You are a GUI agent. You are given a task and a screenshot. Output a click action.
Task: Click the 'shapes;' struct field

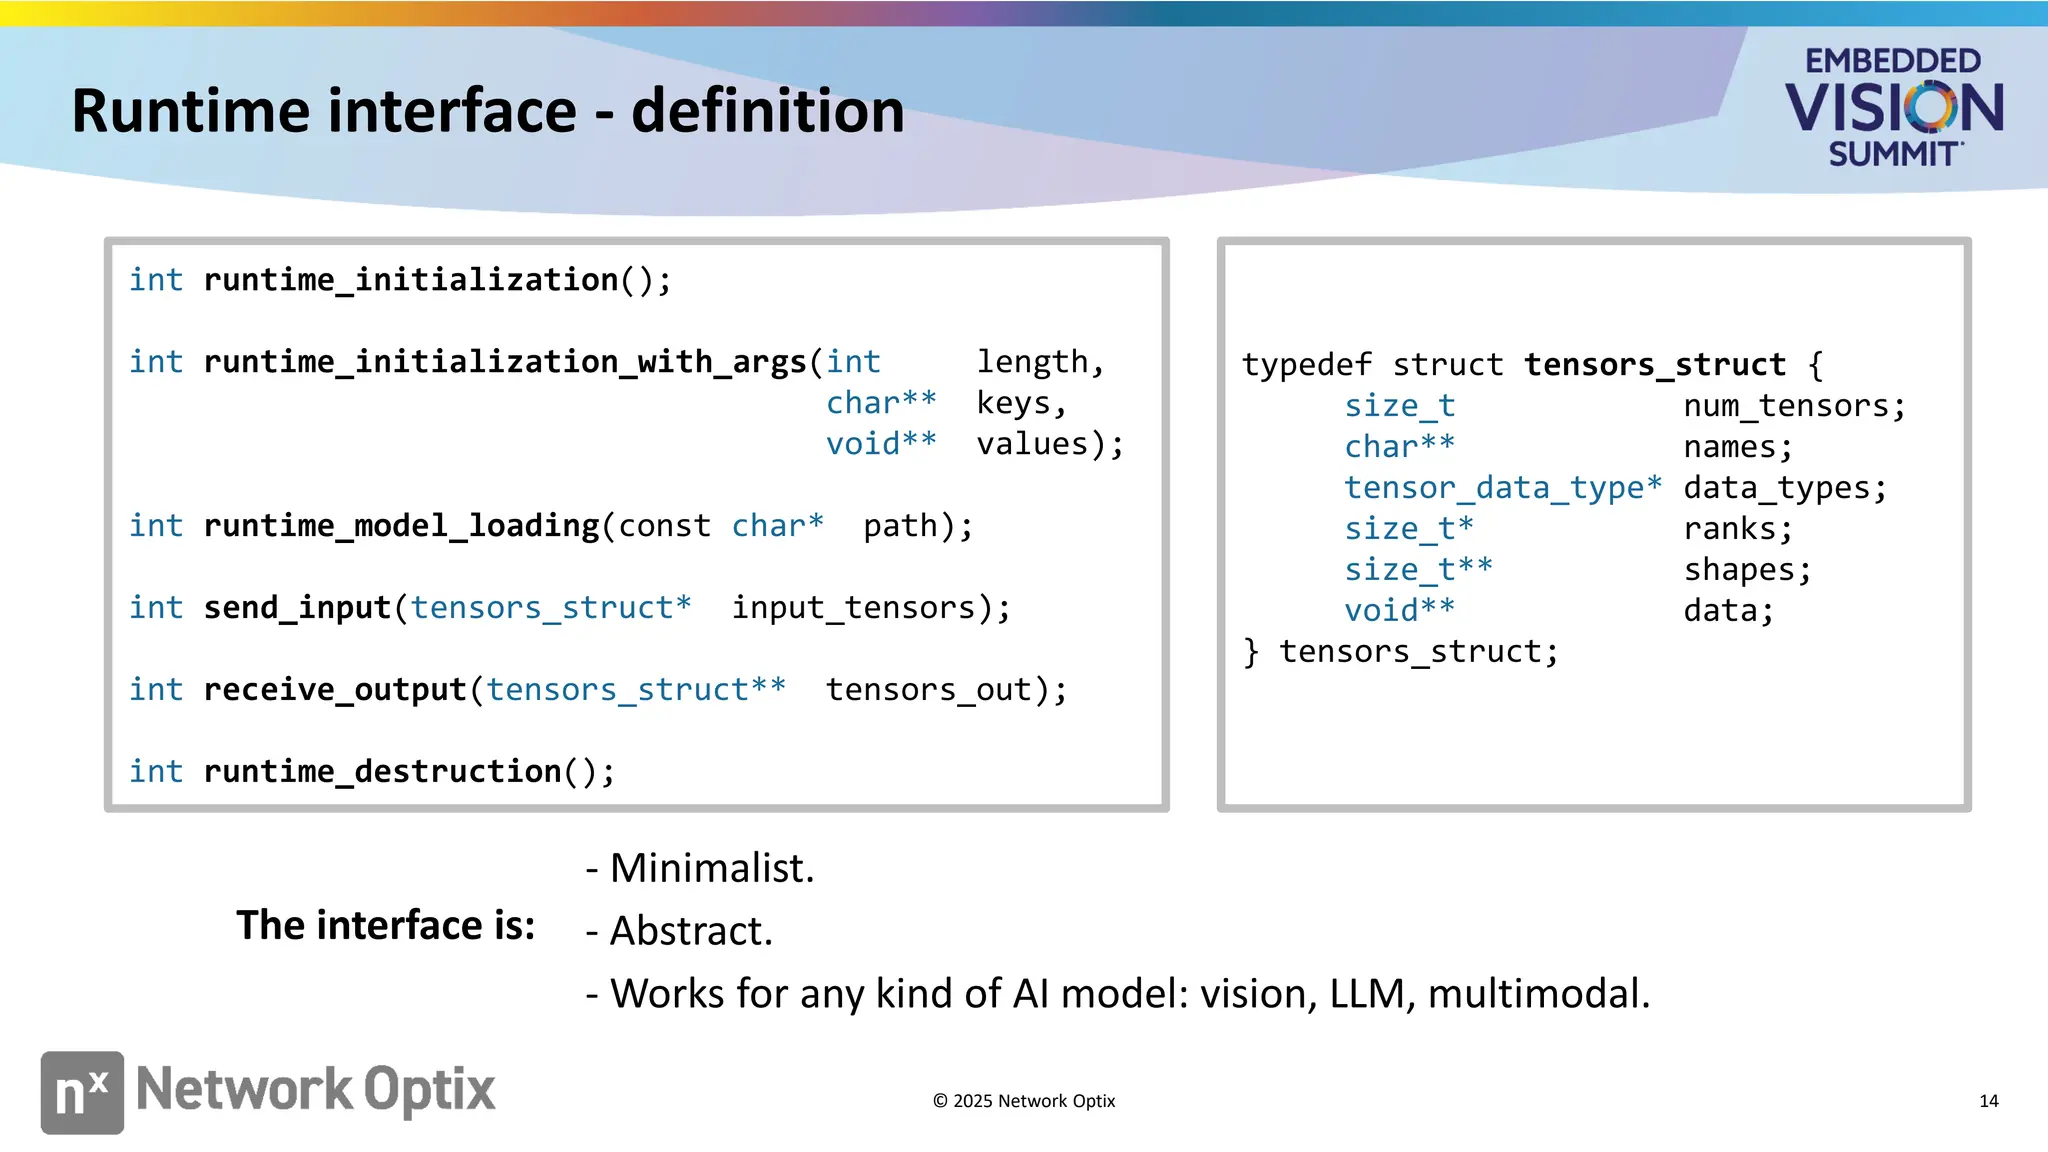tap(1747, 570)
